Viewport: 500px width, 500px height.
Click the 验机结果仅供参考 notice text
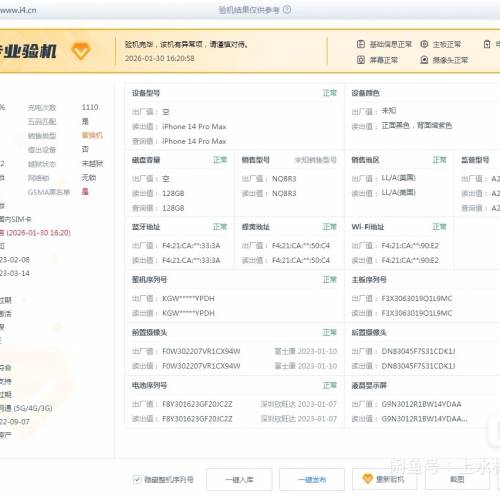pyautogui.click(x=249, y=10)
